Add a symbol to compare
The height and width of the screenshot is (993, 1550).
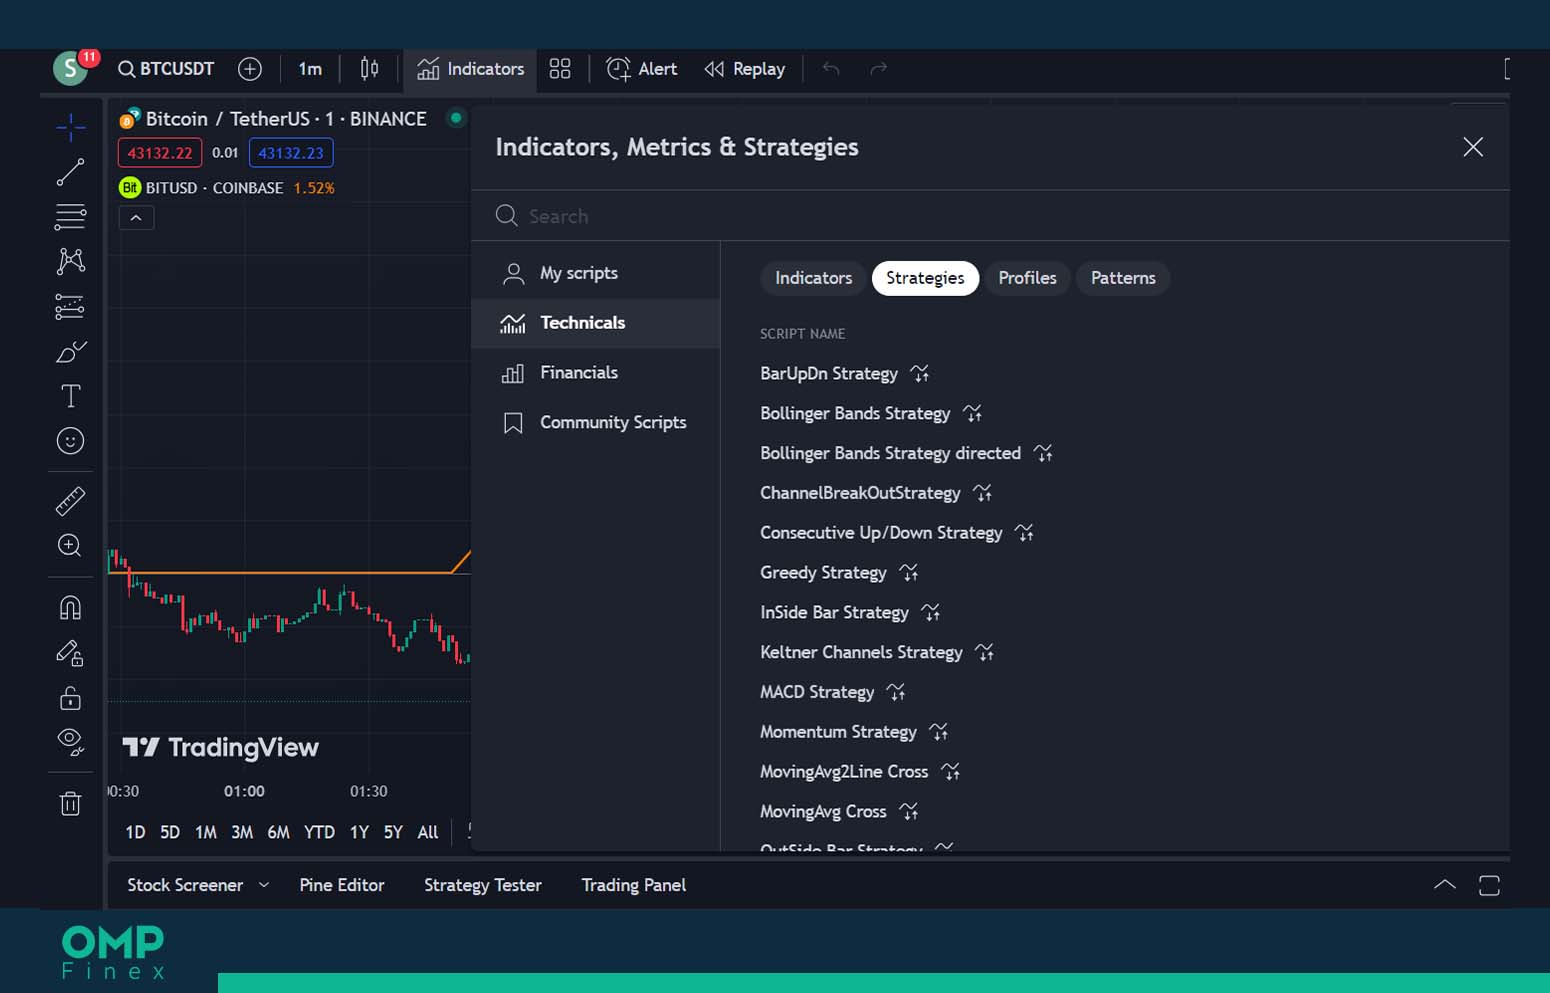tap(250, 69)
